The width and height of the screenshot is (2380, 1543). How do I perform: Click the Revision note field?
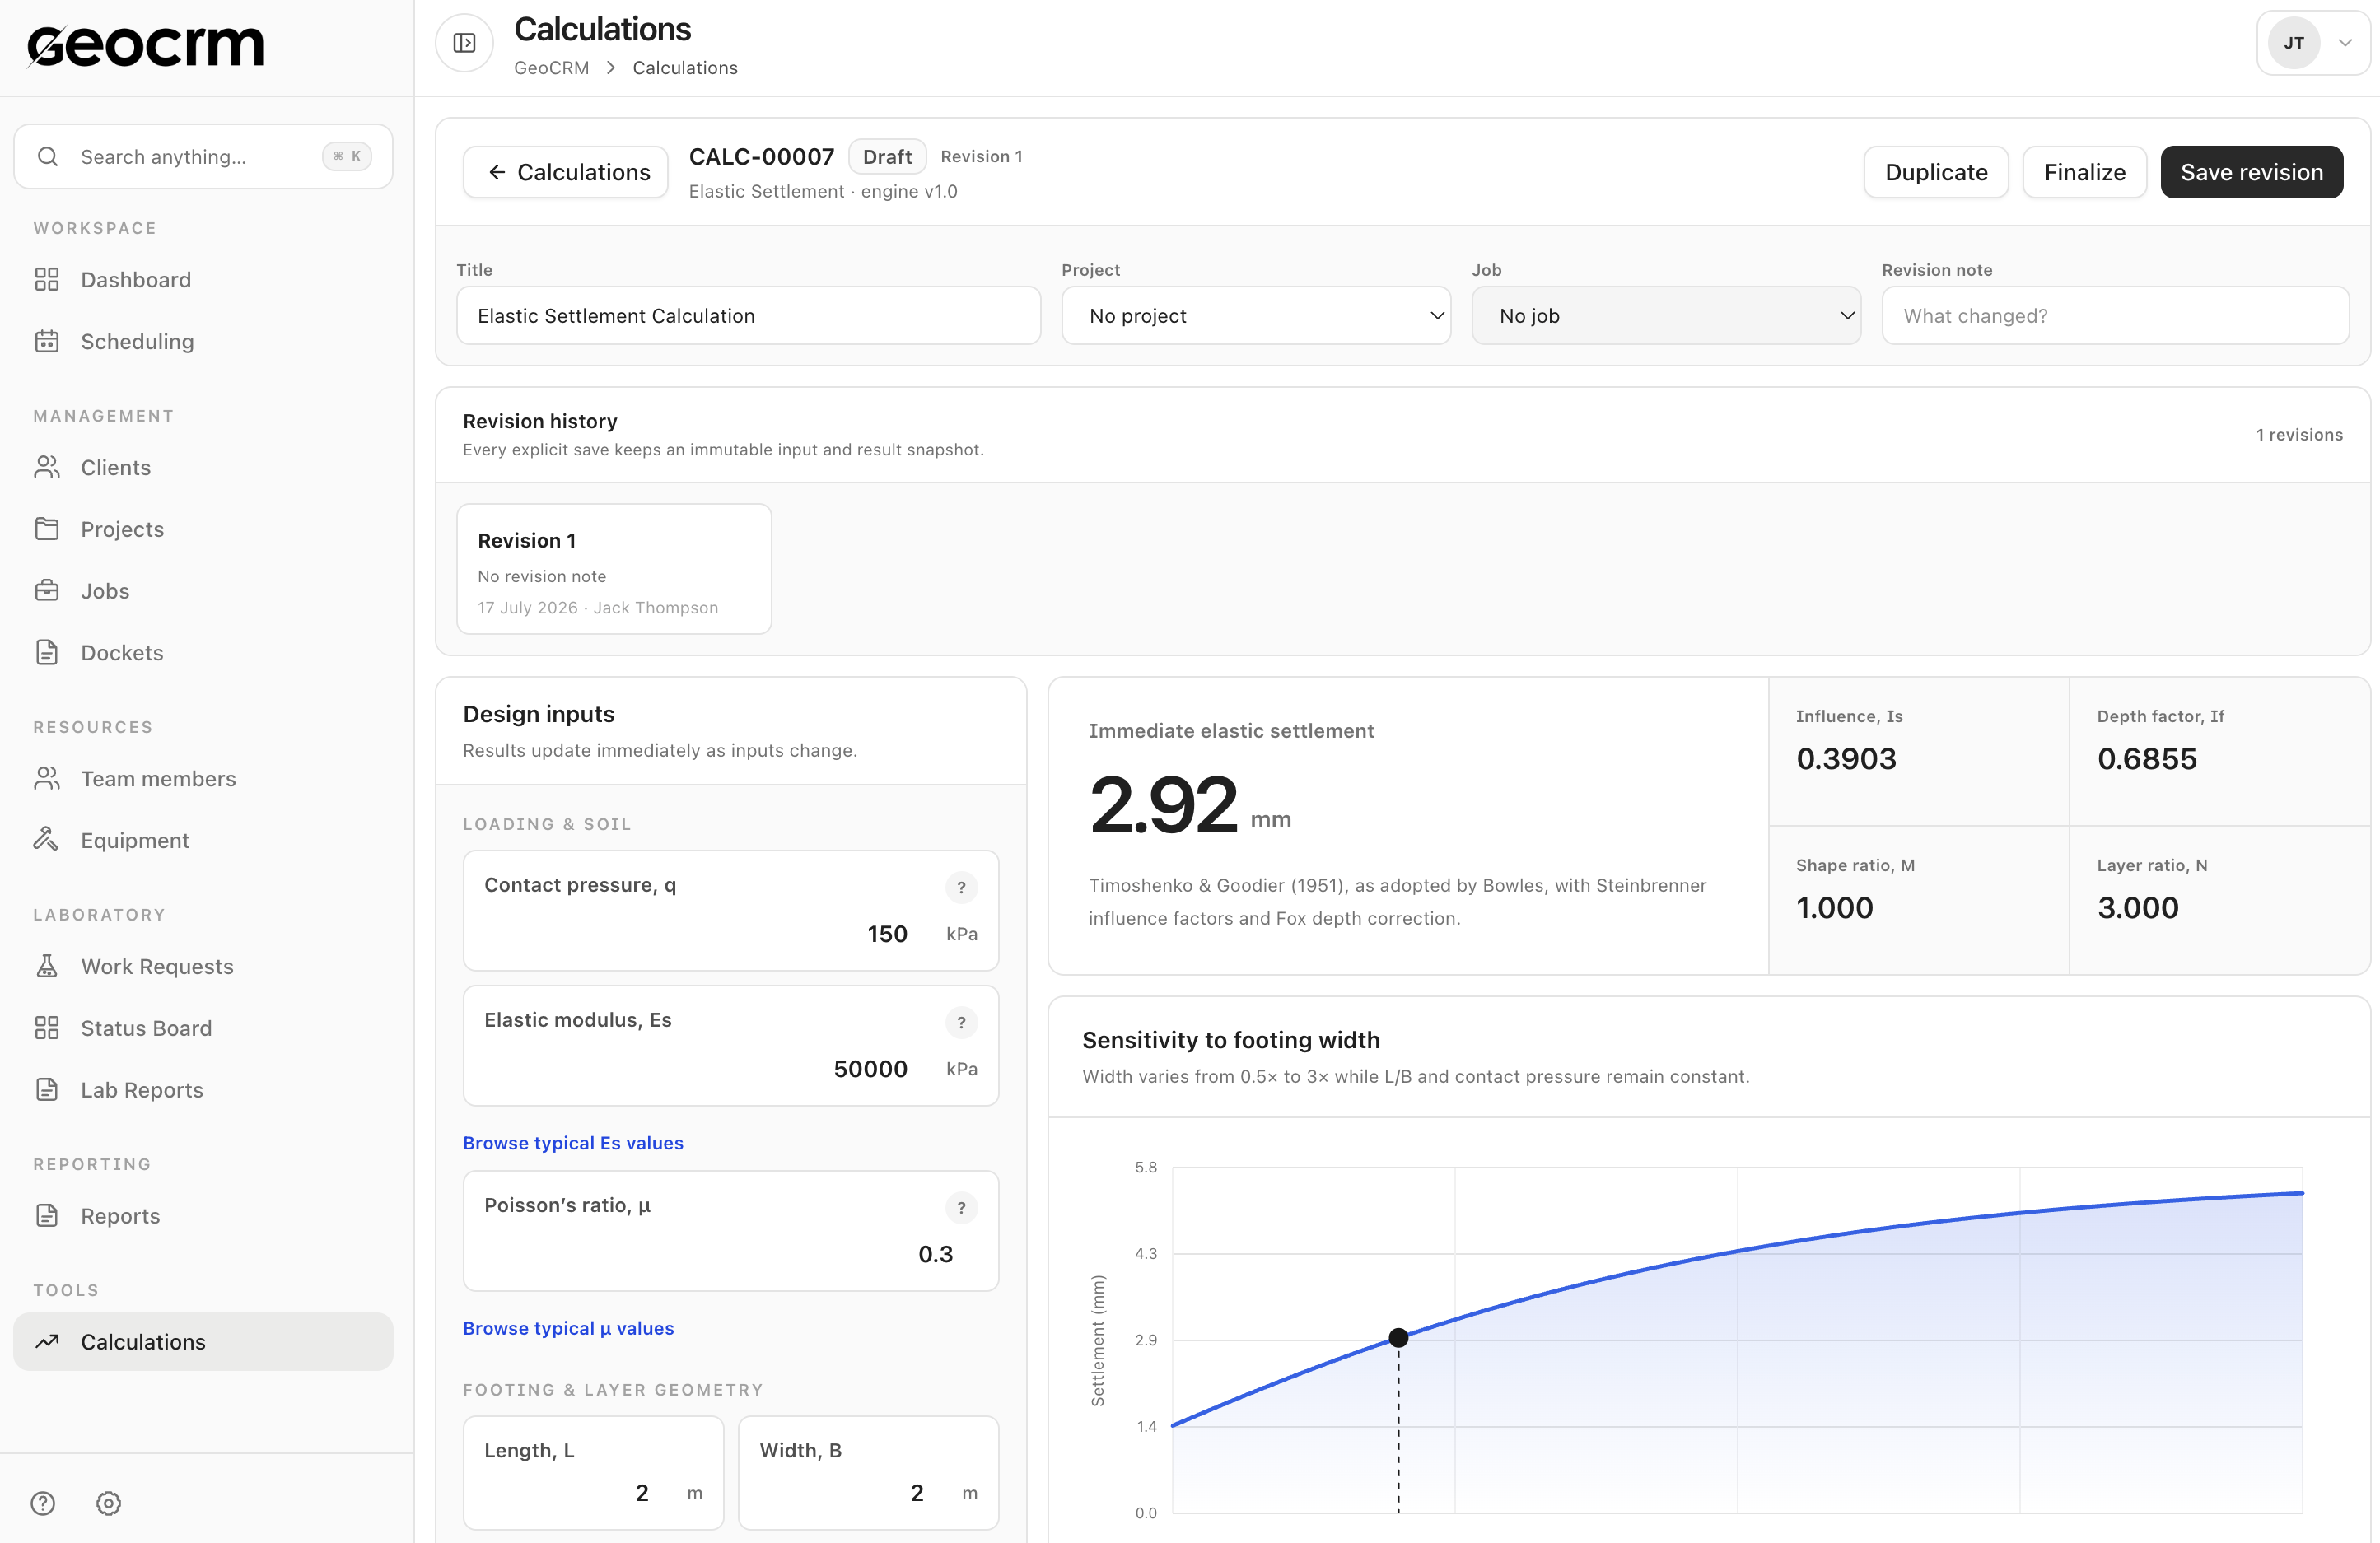2115,316
